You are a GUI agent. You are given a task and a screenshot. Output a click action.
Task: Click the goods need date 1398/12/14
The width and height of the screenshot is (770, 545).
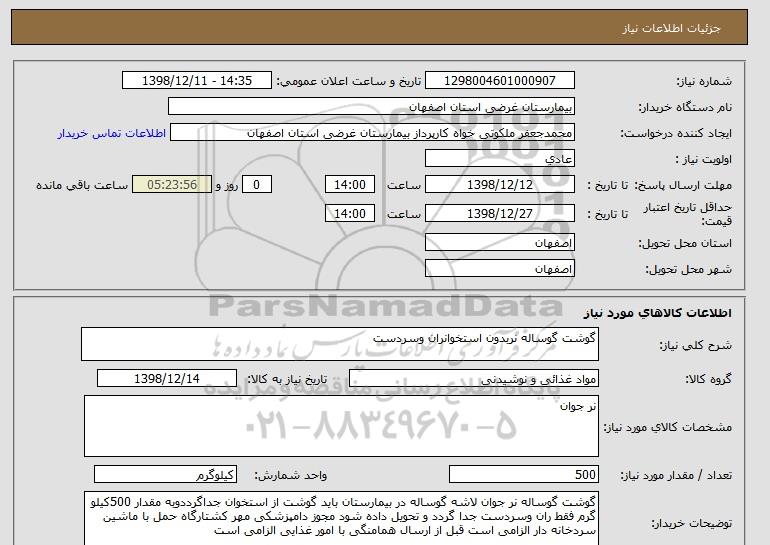(x=167, y=379)
